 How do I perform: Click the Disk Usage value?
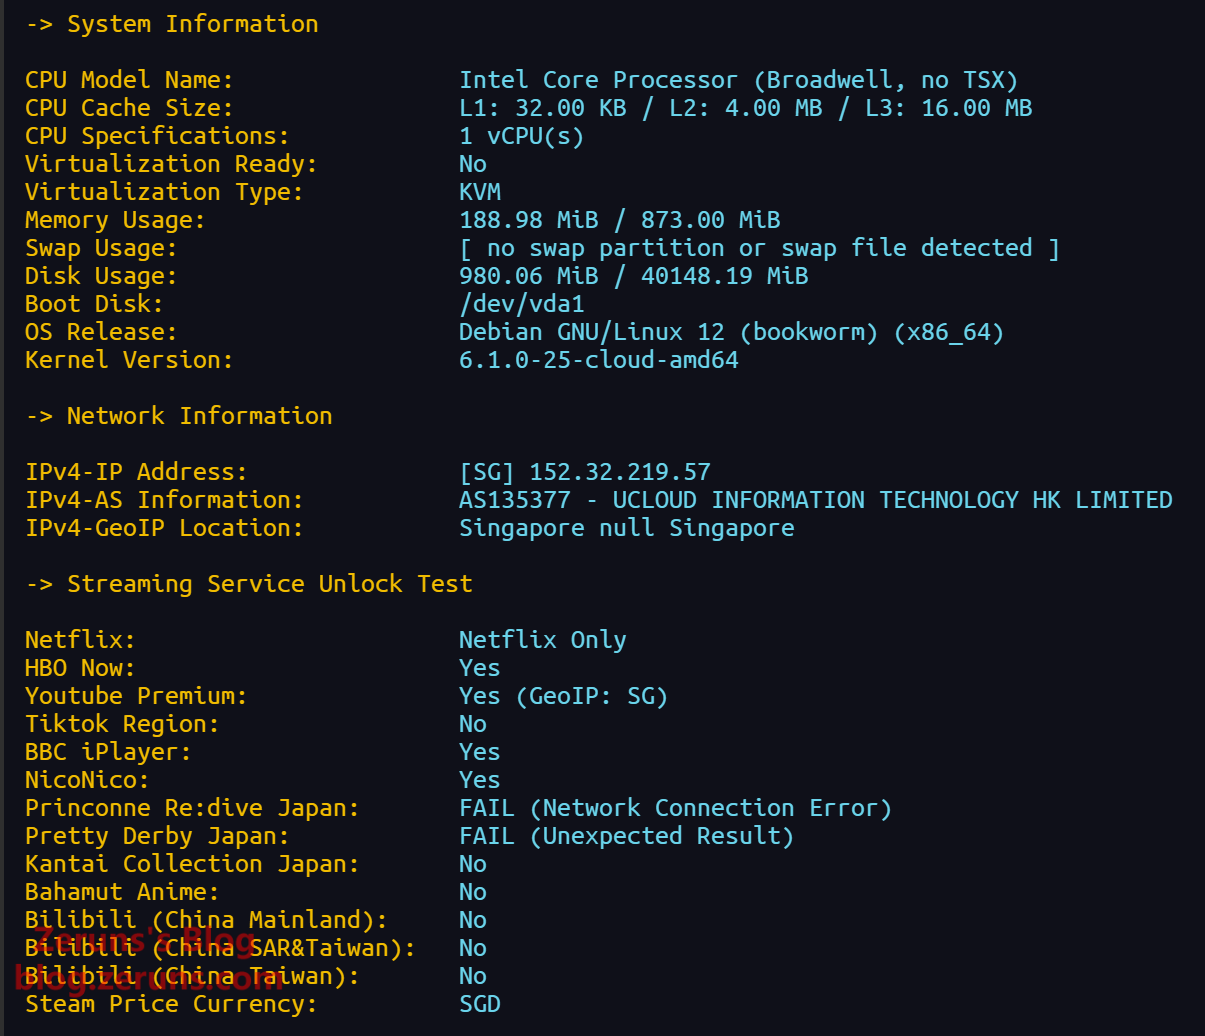[633, 276]
